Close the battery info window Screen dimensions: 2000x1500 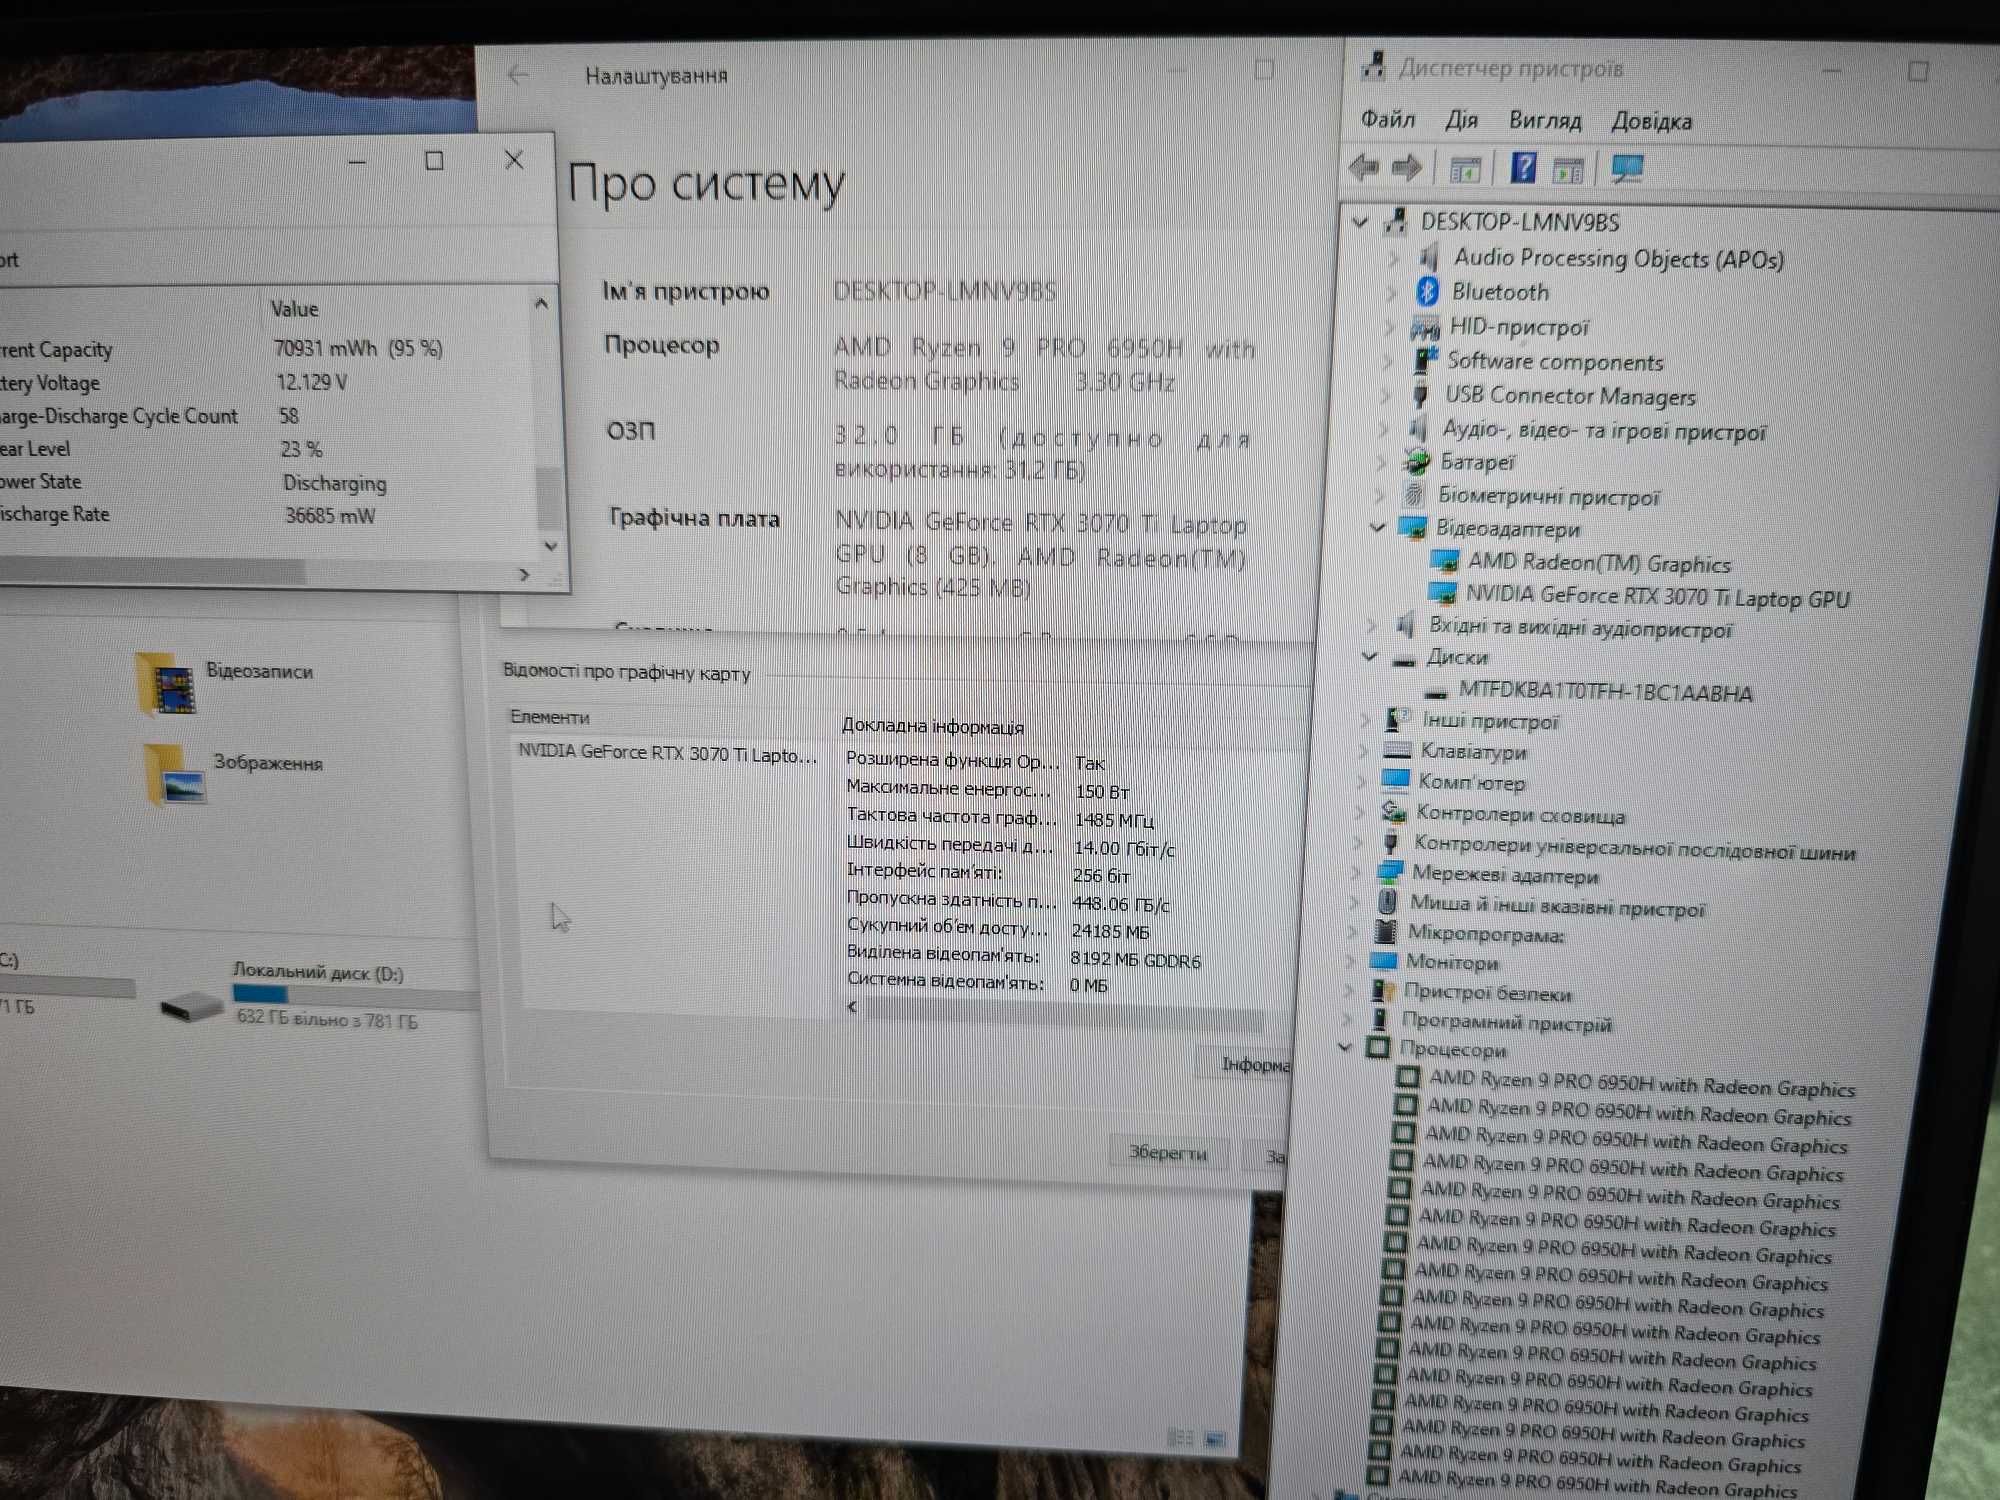(x=514, y=159)
